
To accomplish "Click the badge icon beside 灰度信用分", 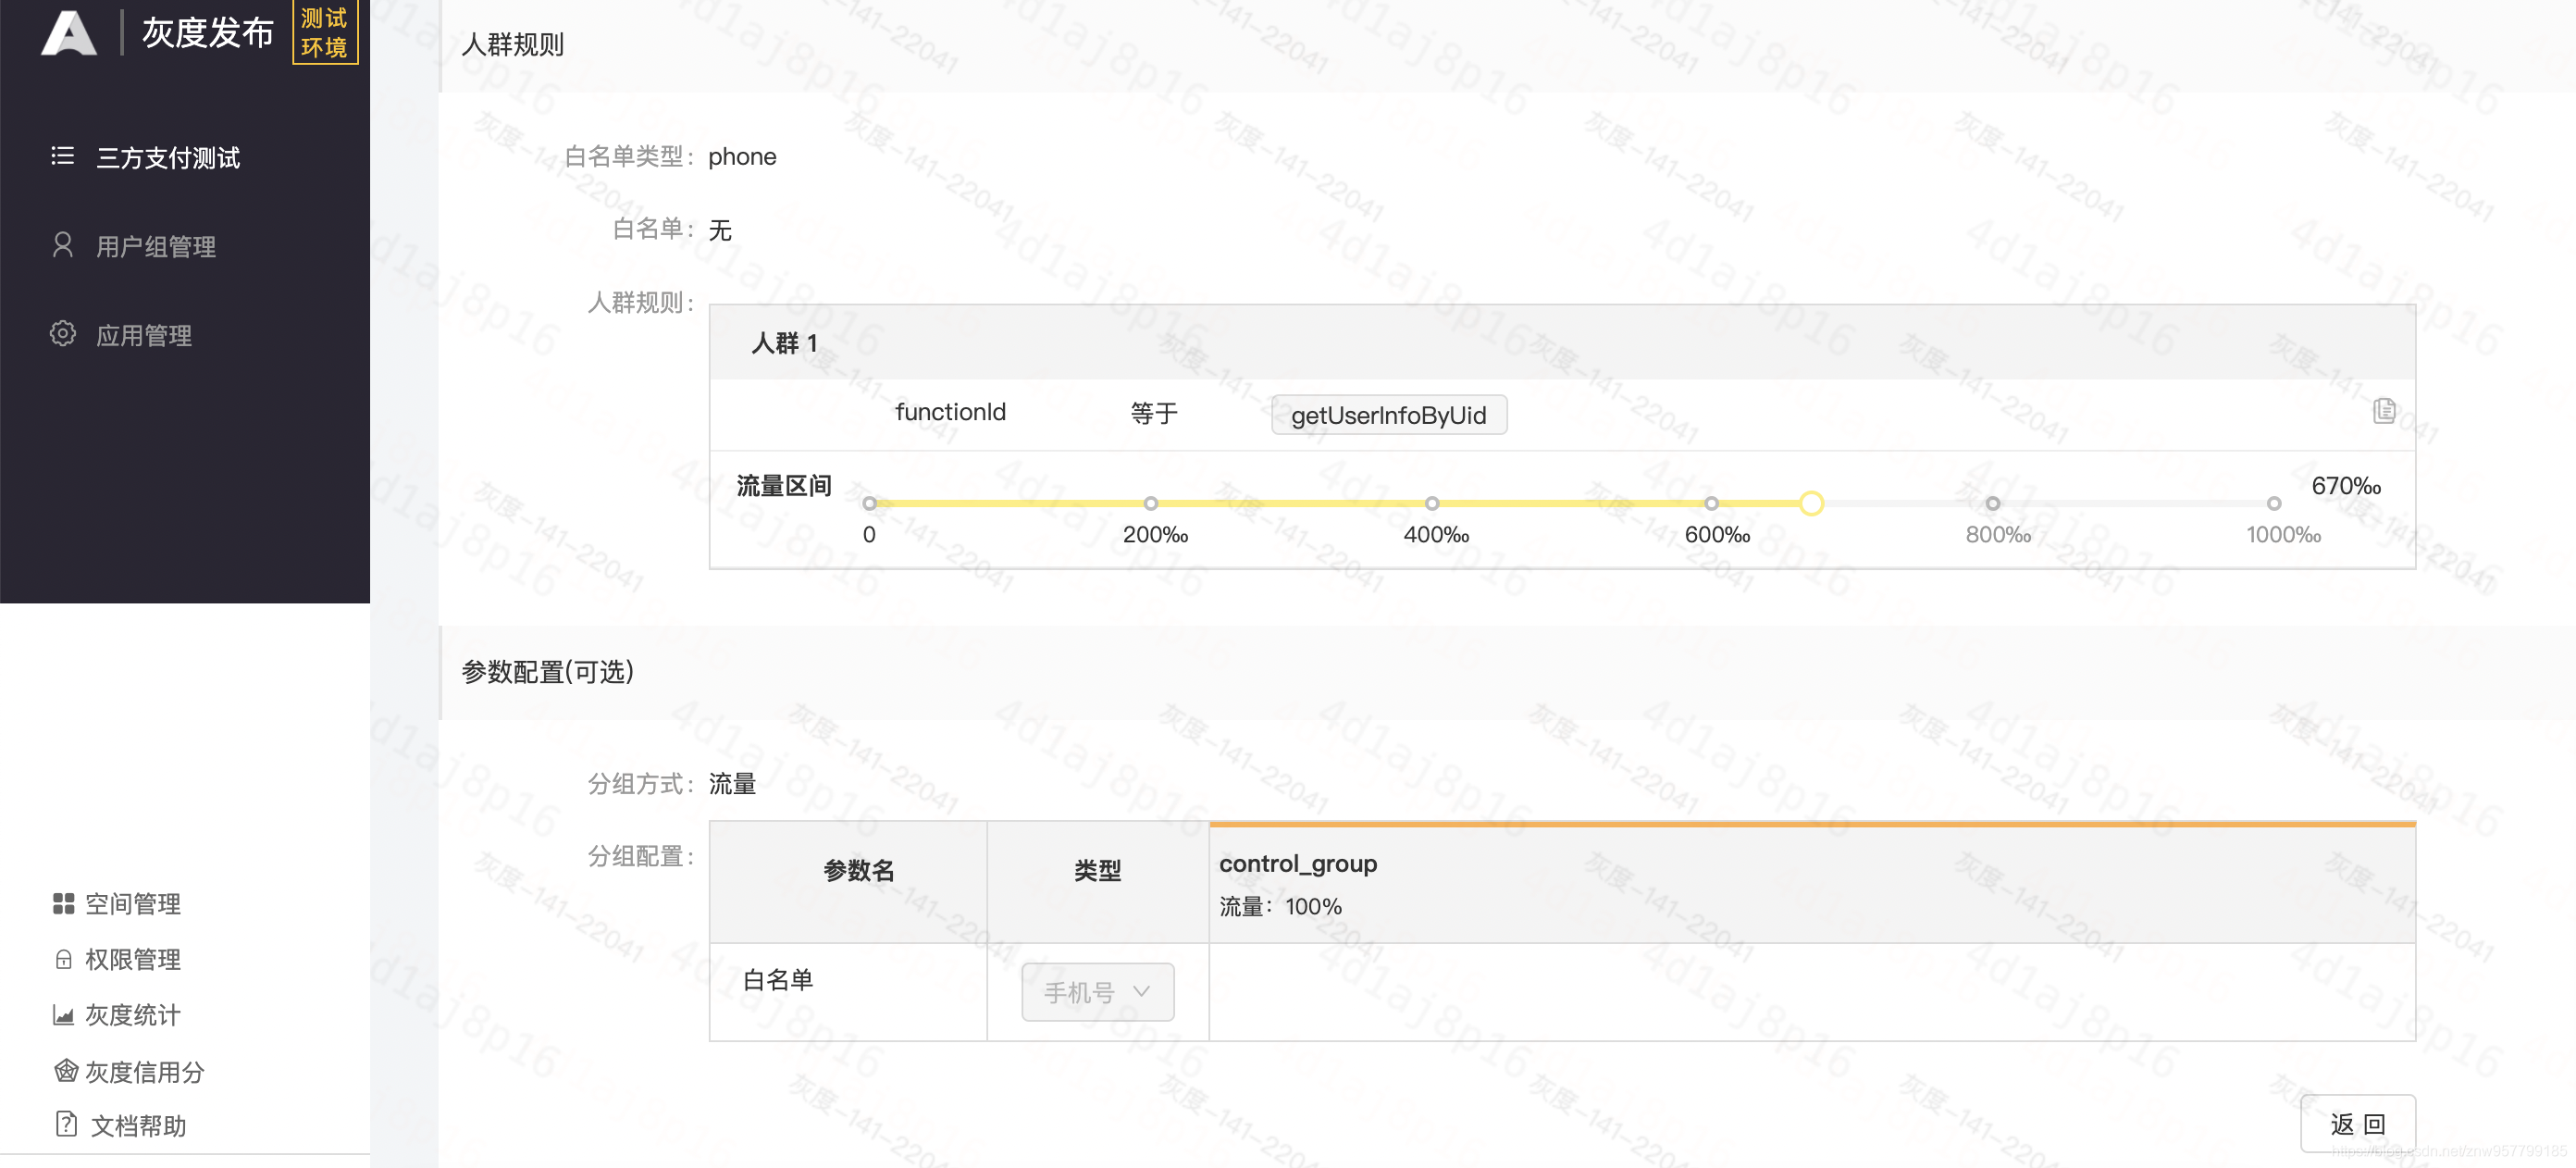I will click(65, 1072).
